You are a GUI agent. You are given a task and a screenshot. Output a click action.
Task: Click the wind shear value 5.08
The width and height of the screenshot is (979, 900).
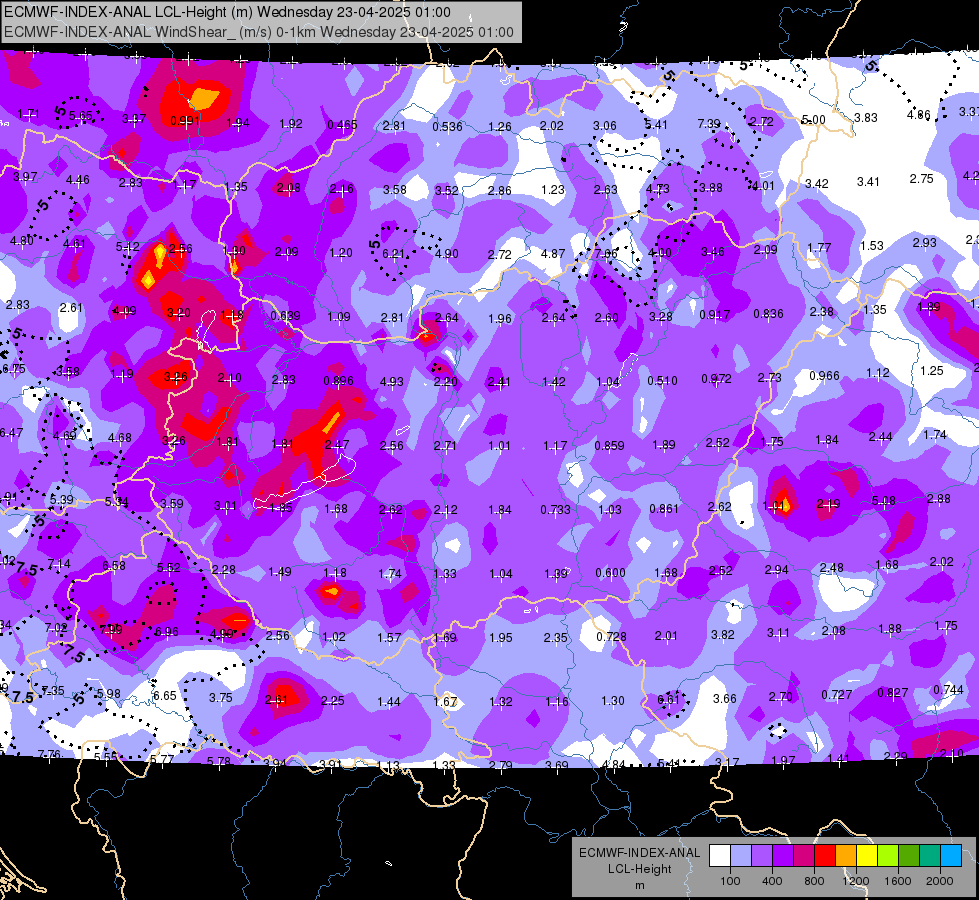883,501
